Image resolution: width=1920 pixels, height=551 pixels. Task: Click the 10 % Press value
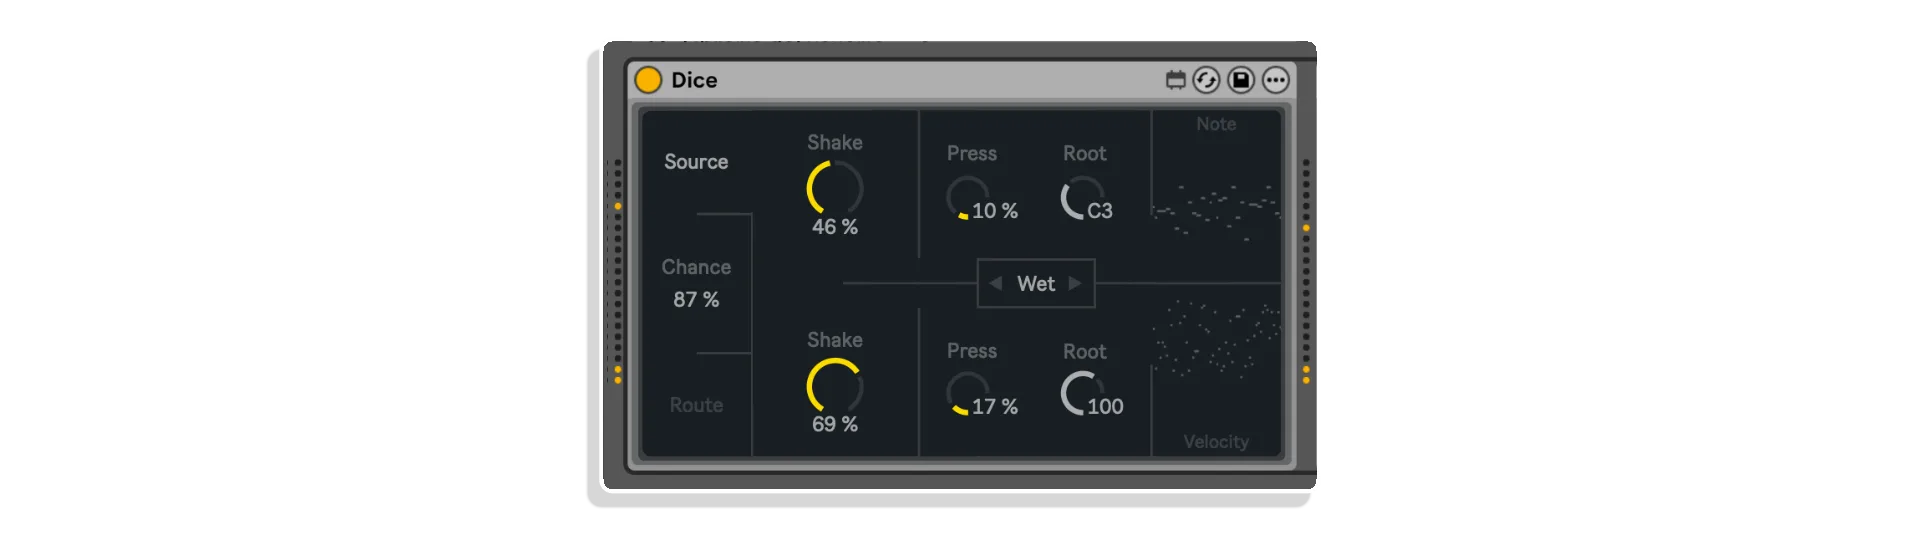click(x=995, y=211)
